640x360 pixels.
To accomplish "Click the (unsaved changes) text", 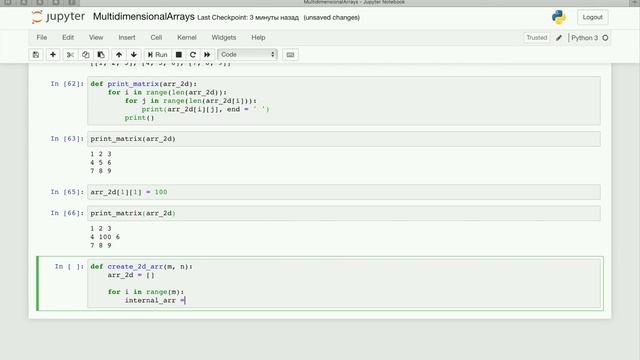I will (x=331, y=18).
